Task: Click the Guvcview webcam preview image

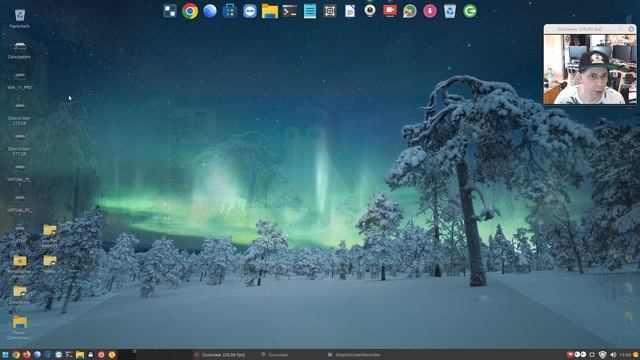Action: tap(590, 69)
